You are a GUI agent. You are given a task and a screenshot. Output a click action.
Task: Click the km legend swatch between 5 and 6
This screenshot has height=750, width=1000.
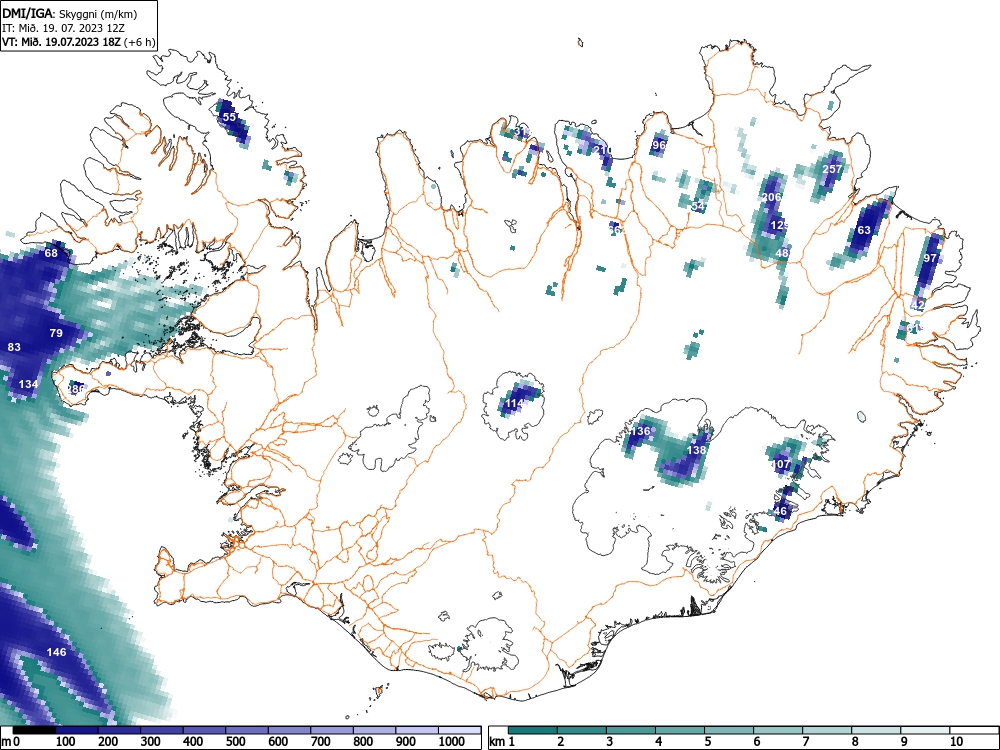tap(729, 730)
